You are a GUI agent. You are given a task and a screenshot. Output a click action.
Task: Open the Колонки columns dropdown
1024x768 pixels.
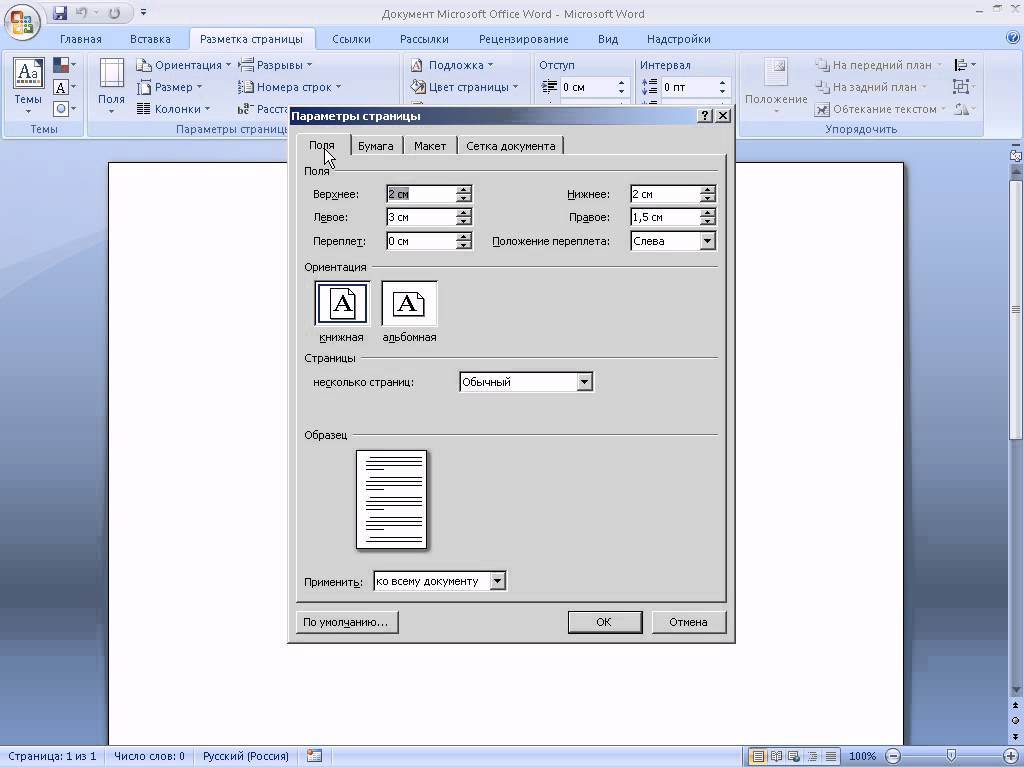pyautogui.click(x=174, y=108)
